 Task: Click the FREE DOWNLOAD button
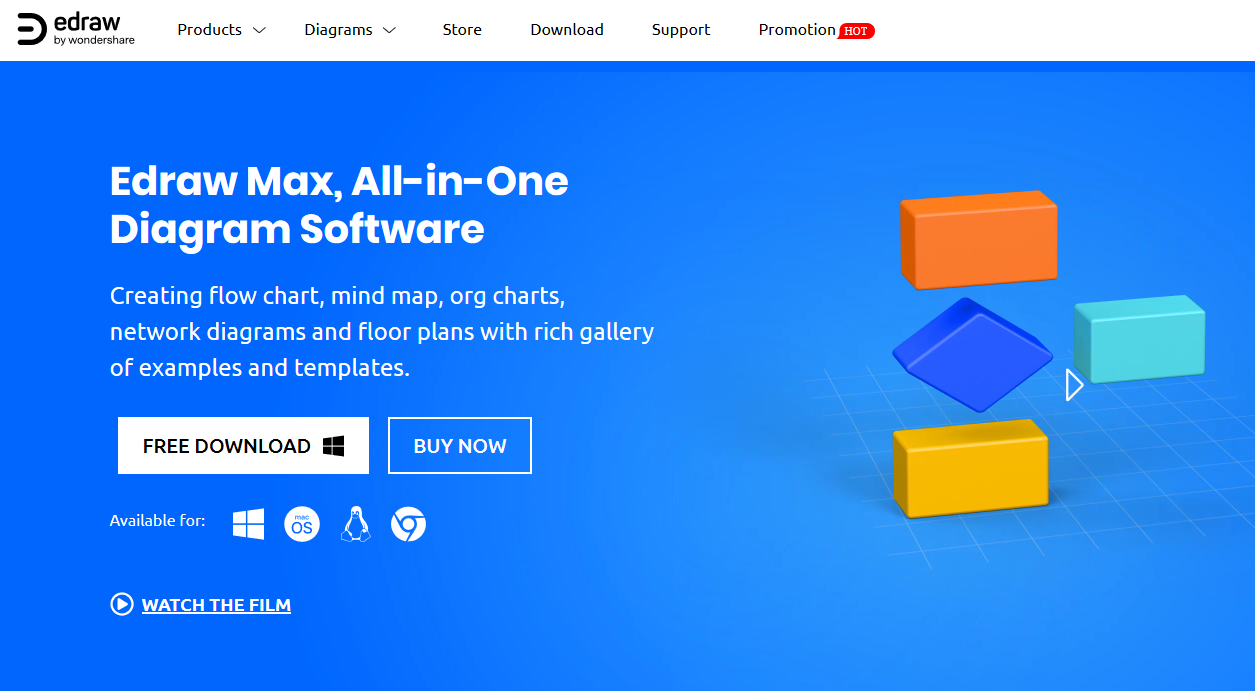pyautogui.click(x=243, y=446)
